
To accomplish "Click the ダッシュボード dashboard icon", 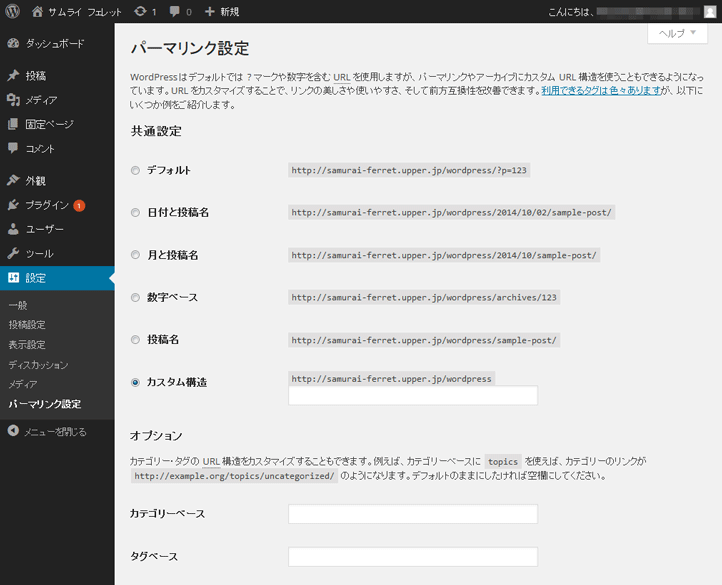I will click(13, 44).
